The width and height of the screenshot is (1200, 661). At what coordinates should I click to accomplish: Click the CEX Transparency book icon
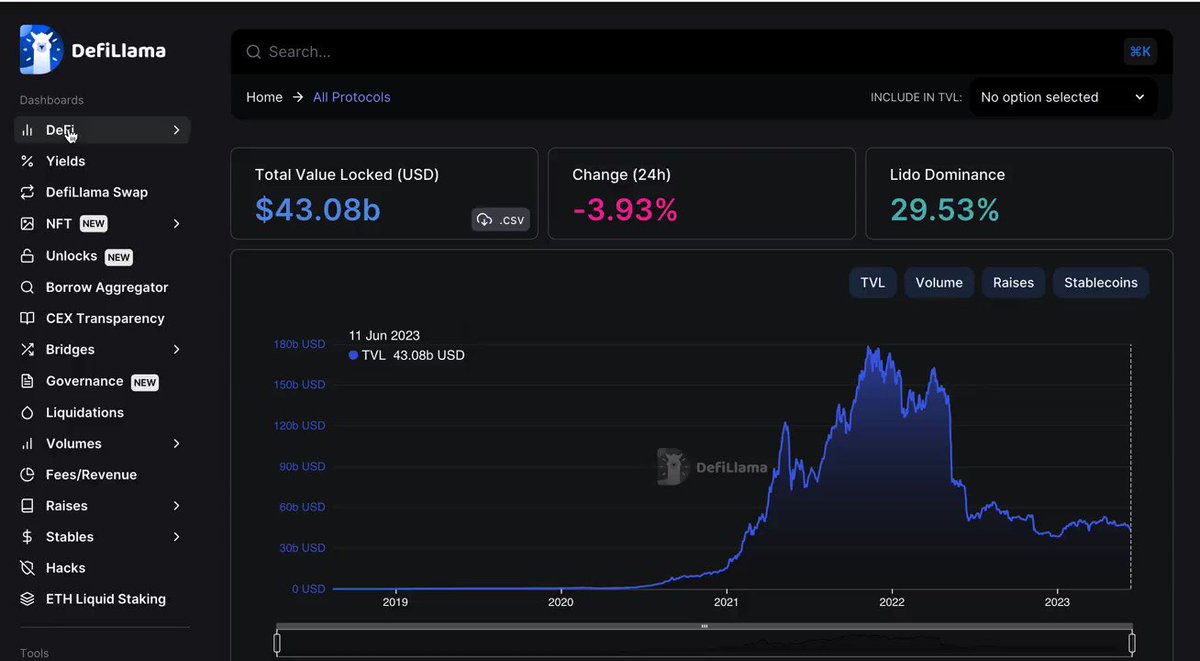(27, 318)
